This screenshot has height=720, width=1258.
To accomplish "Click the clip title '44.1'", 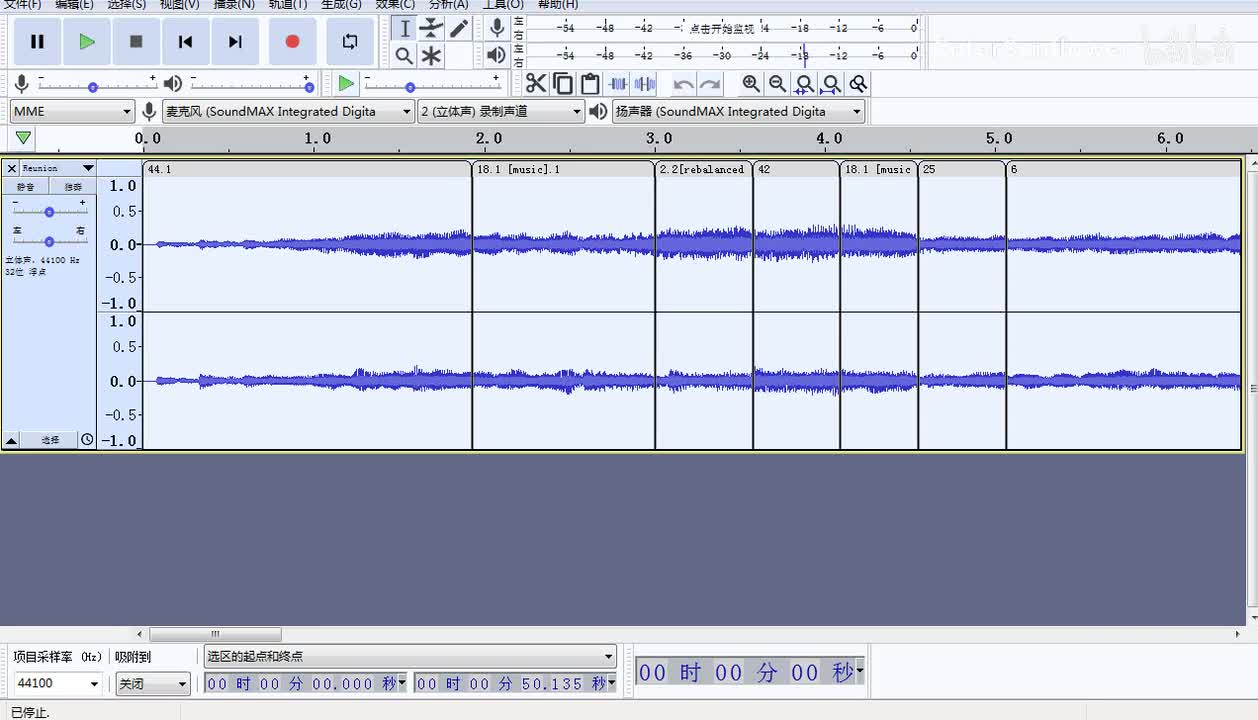I will (159, 169).
